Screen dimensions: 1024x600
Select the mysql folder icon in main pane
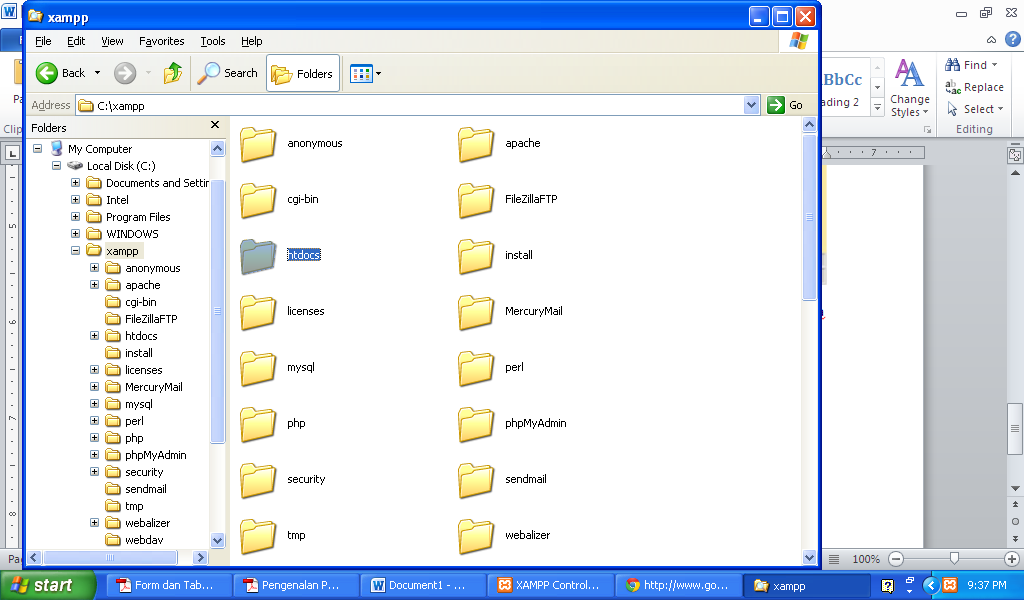coord(258,368)
